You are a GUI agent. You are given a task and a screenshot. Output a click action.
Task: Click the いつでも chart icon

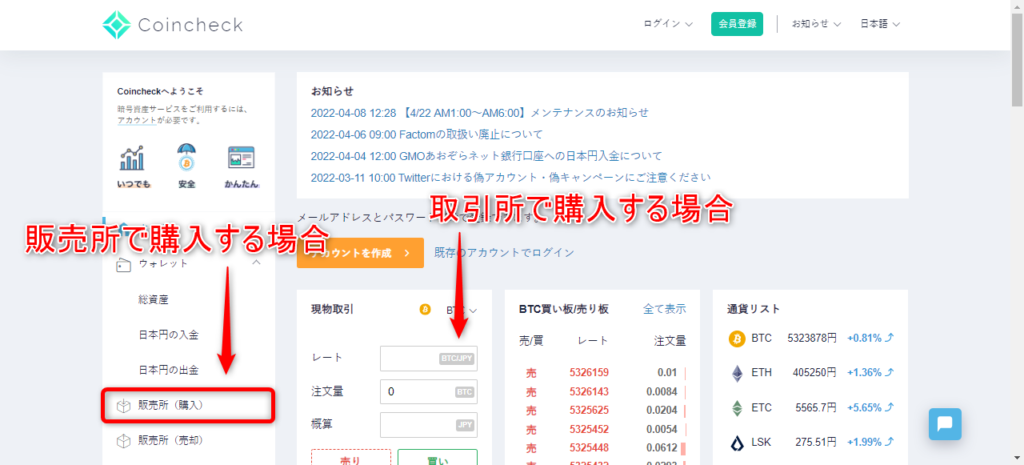pos(133,158)
